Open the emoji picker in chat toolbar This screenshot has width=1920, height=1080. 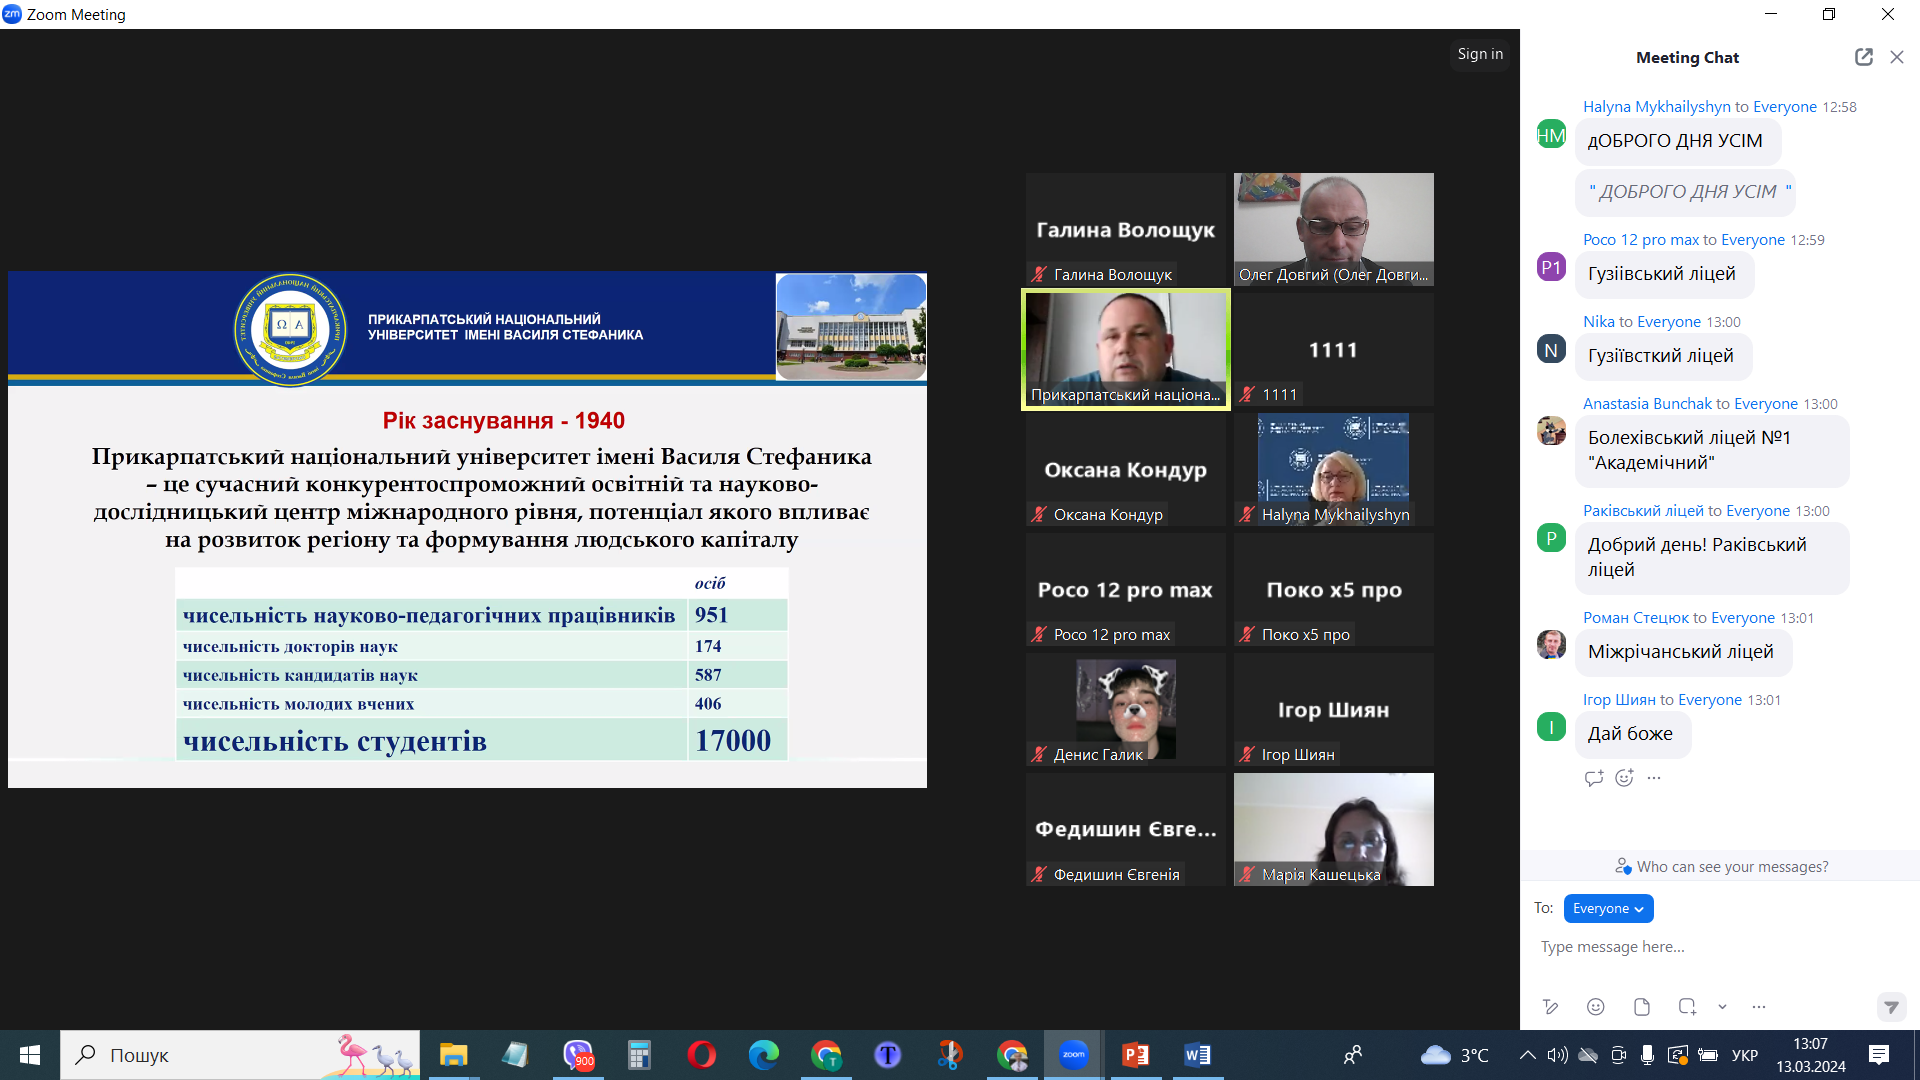(1596, 1007)
